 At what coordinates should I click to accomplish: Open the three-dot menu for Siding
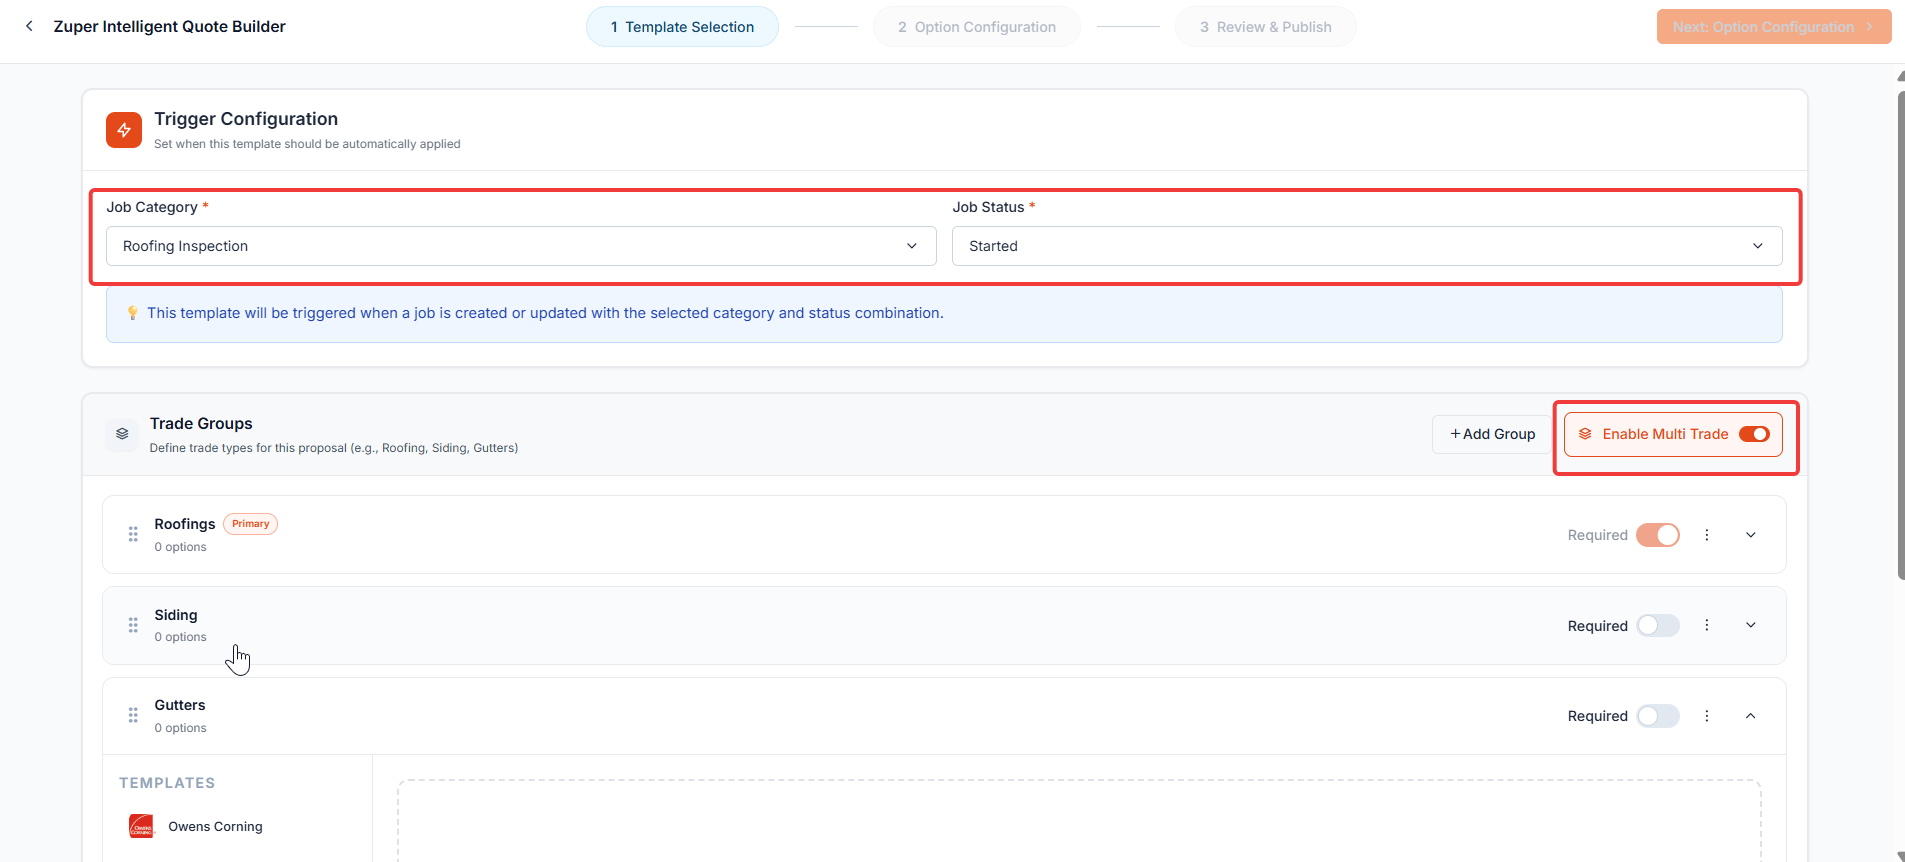pos(1707,625)
